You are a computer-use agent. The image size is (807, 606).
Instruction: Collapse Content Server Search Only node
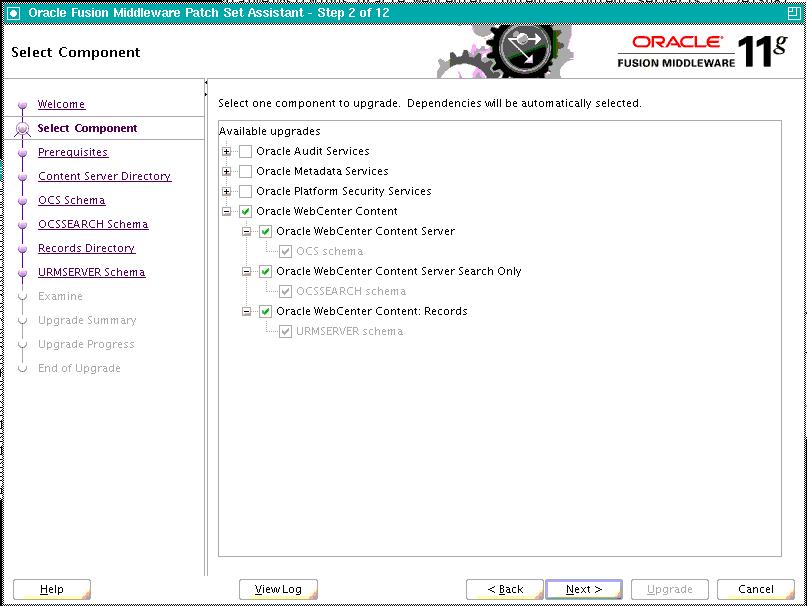point(247,271)
